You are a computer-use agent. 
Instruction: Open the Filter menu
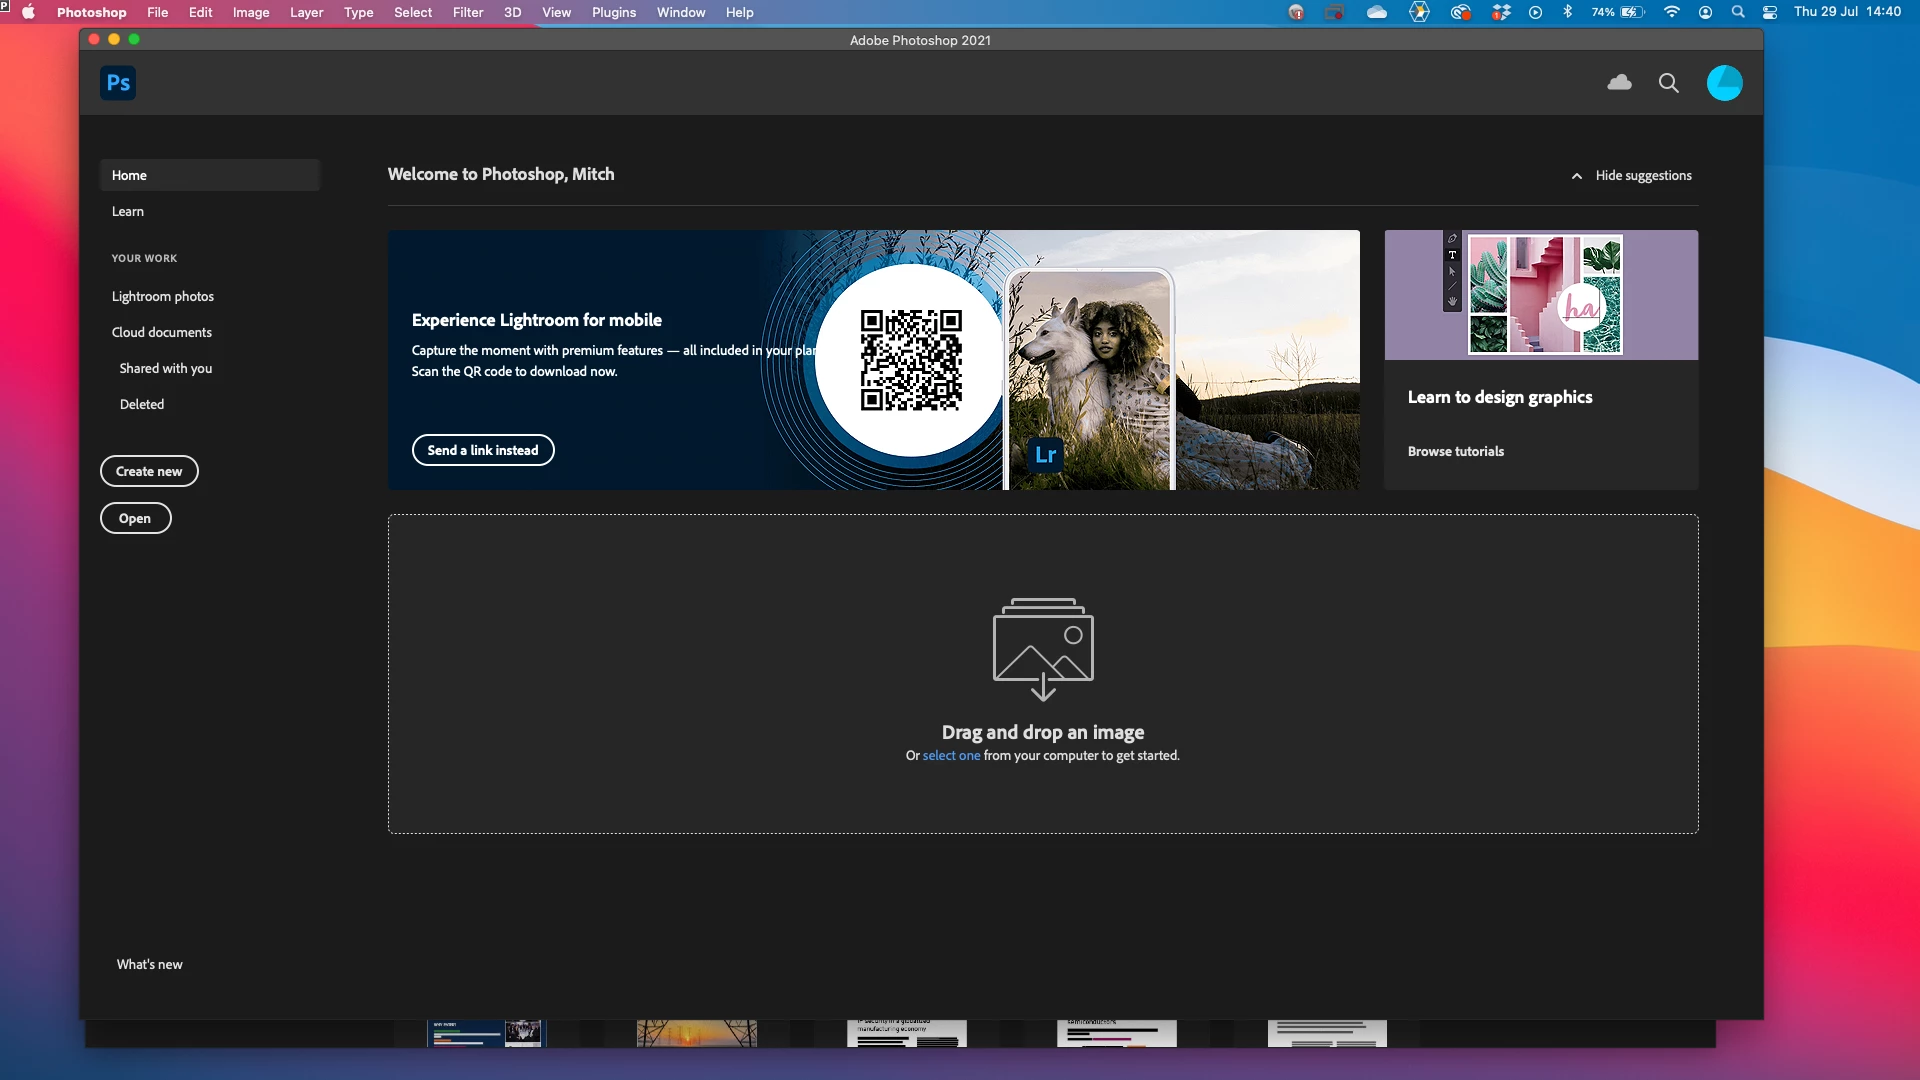pyautogui.click(x=467, y=12)
